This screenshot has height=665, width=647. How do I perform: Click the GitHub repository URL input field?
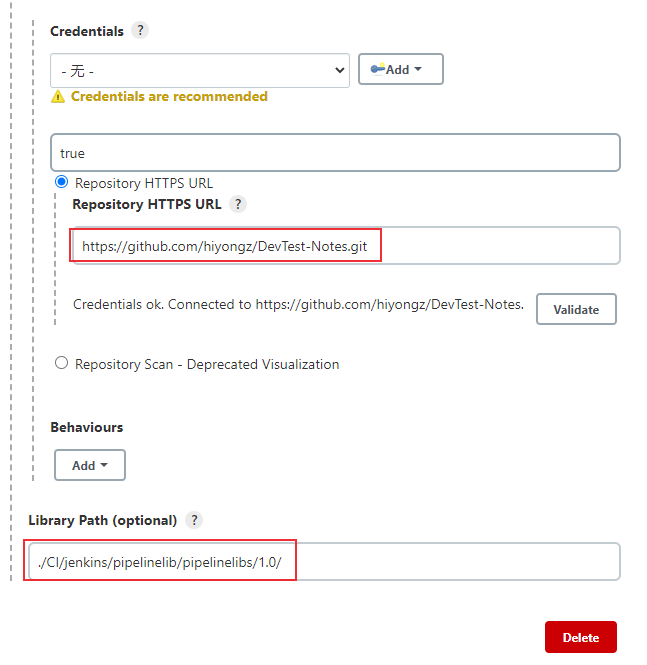coord(346,246)
